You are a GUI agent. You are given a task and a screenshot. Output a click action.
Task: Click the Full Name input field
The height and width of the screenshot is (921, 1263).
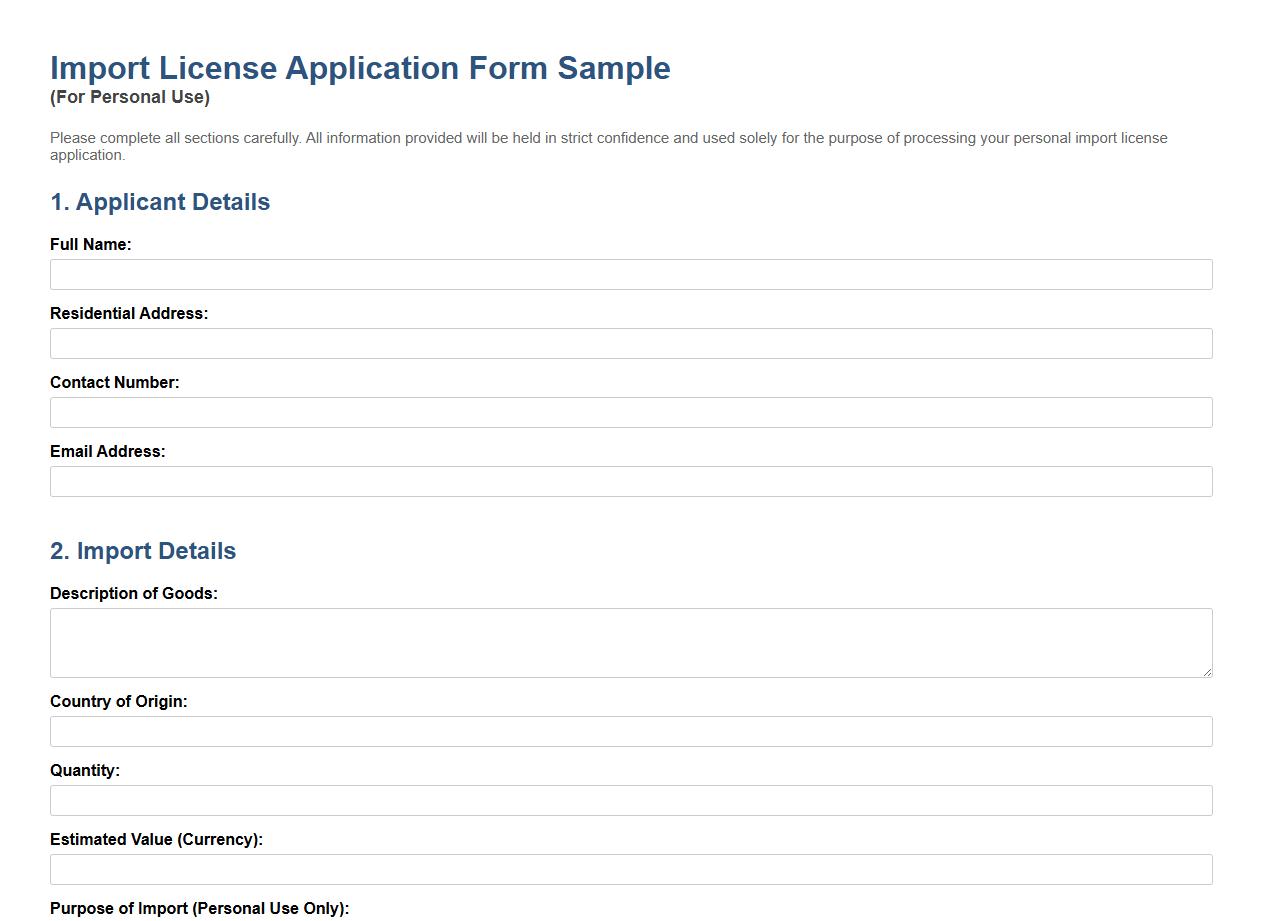630,274
